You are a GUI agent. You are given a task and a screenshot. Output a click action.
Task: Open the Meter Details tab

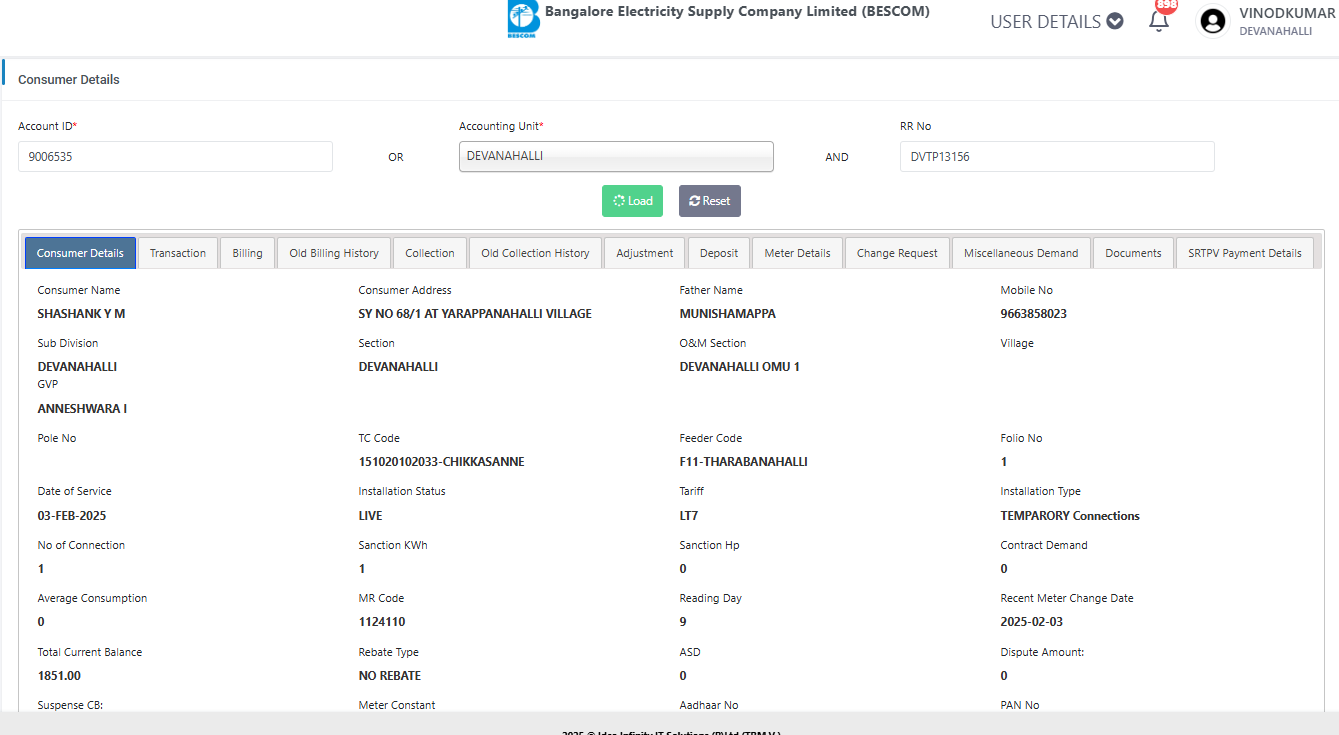tap(797, 253)
